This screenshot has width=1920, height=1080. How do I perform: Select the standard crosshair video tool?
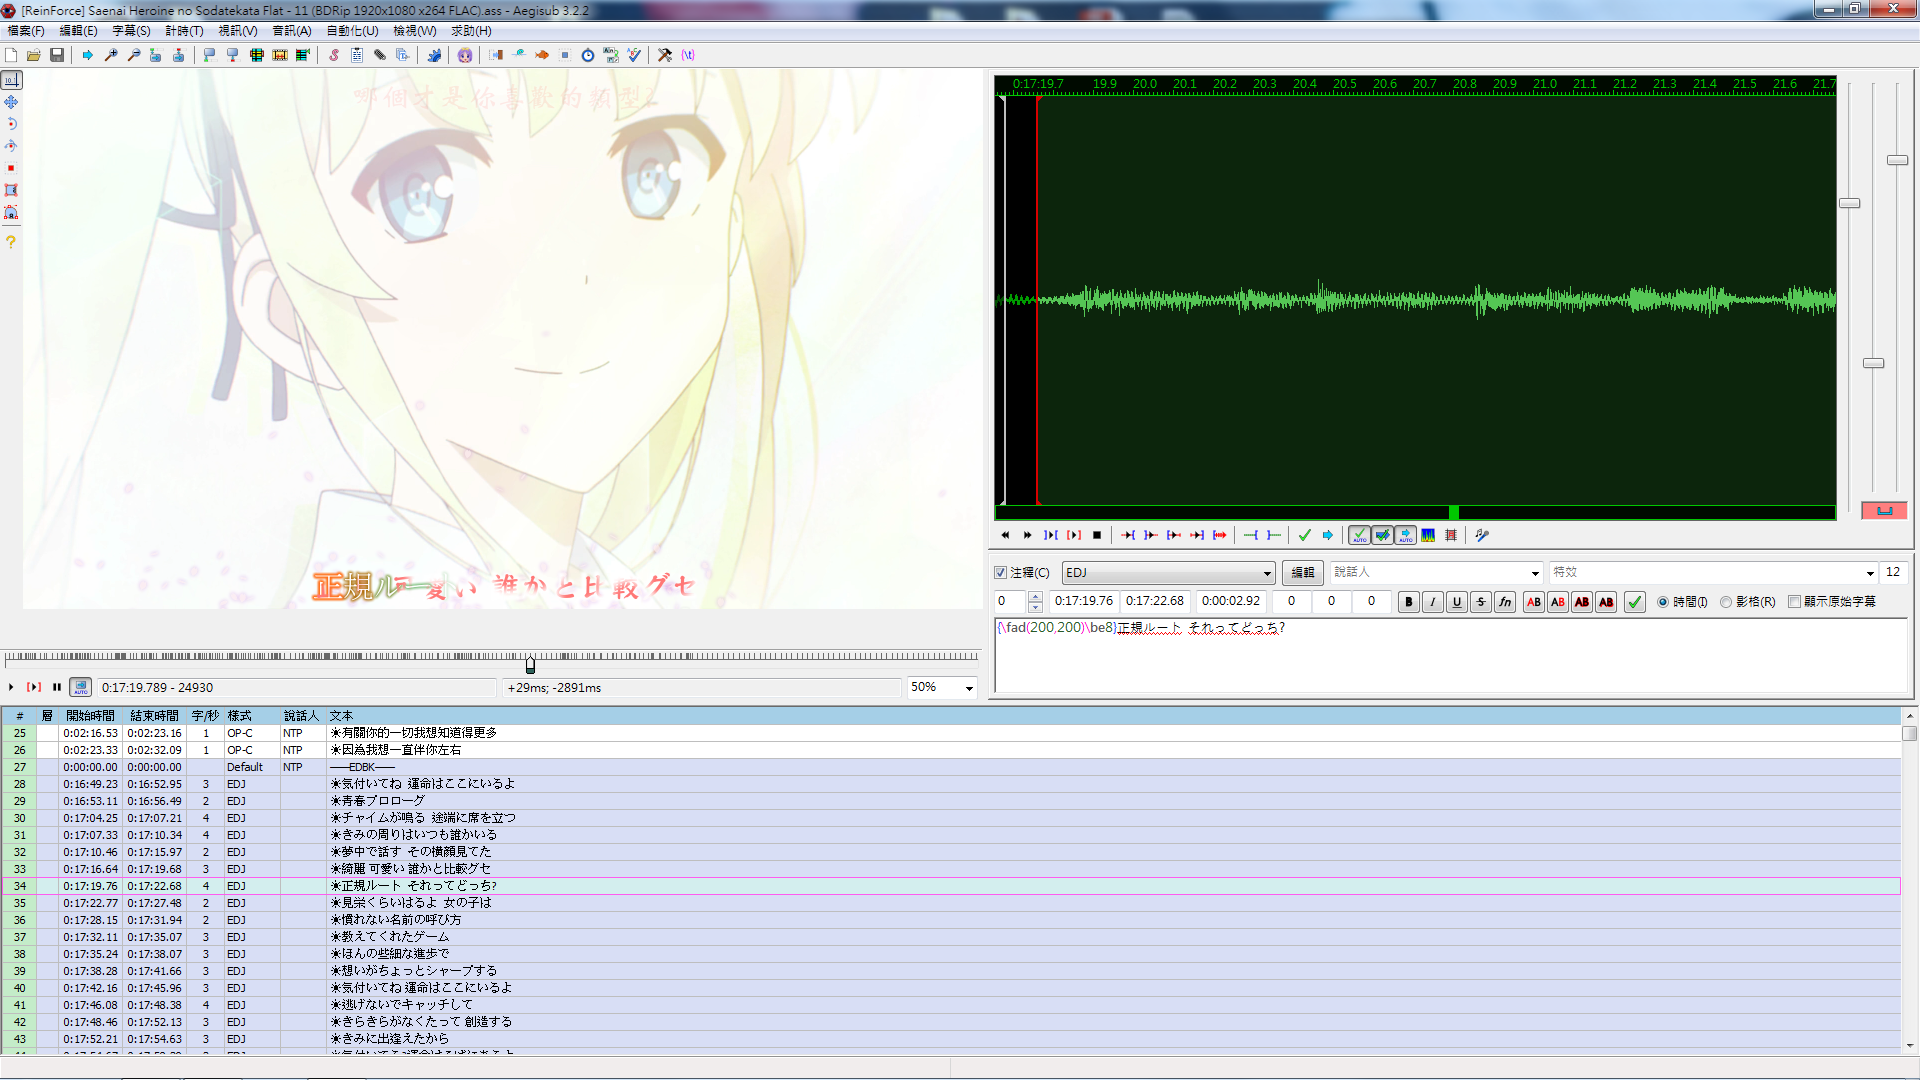click(x=11, y=80)
